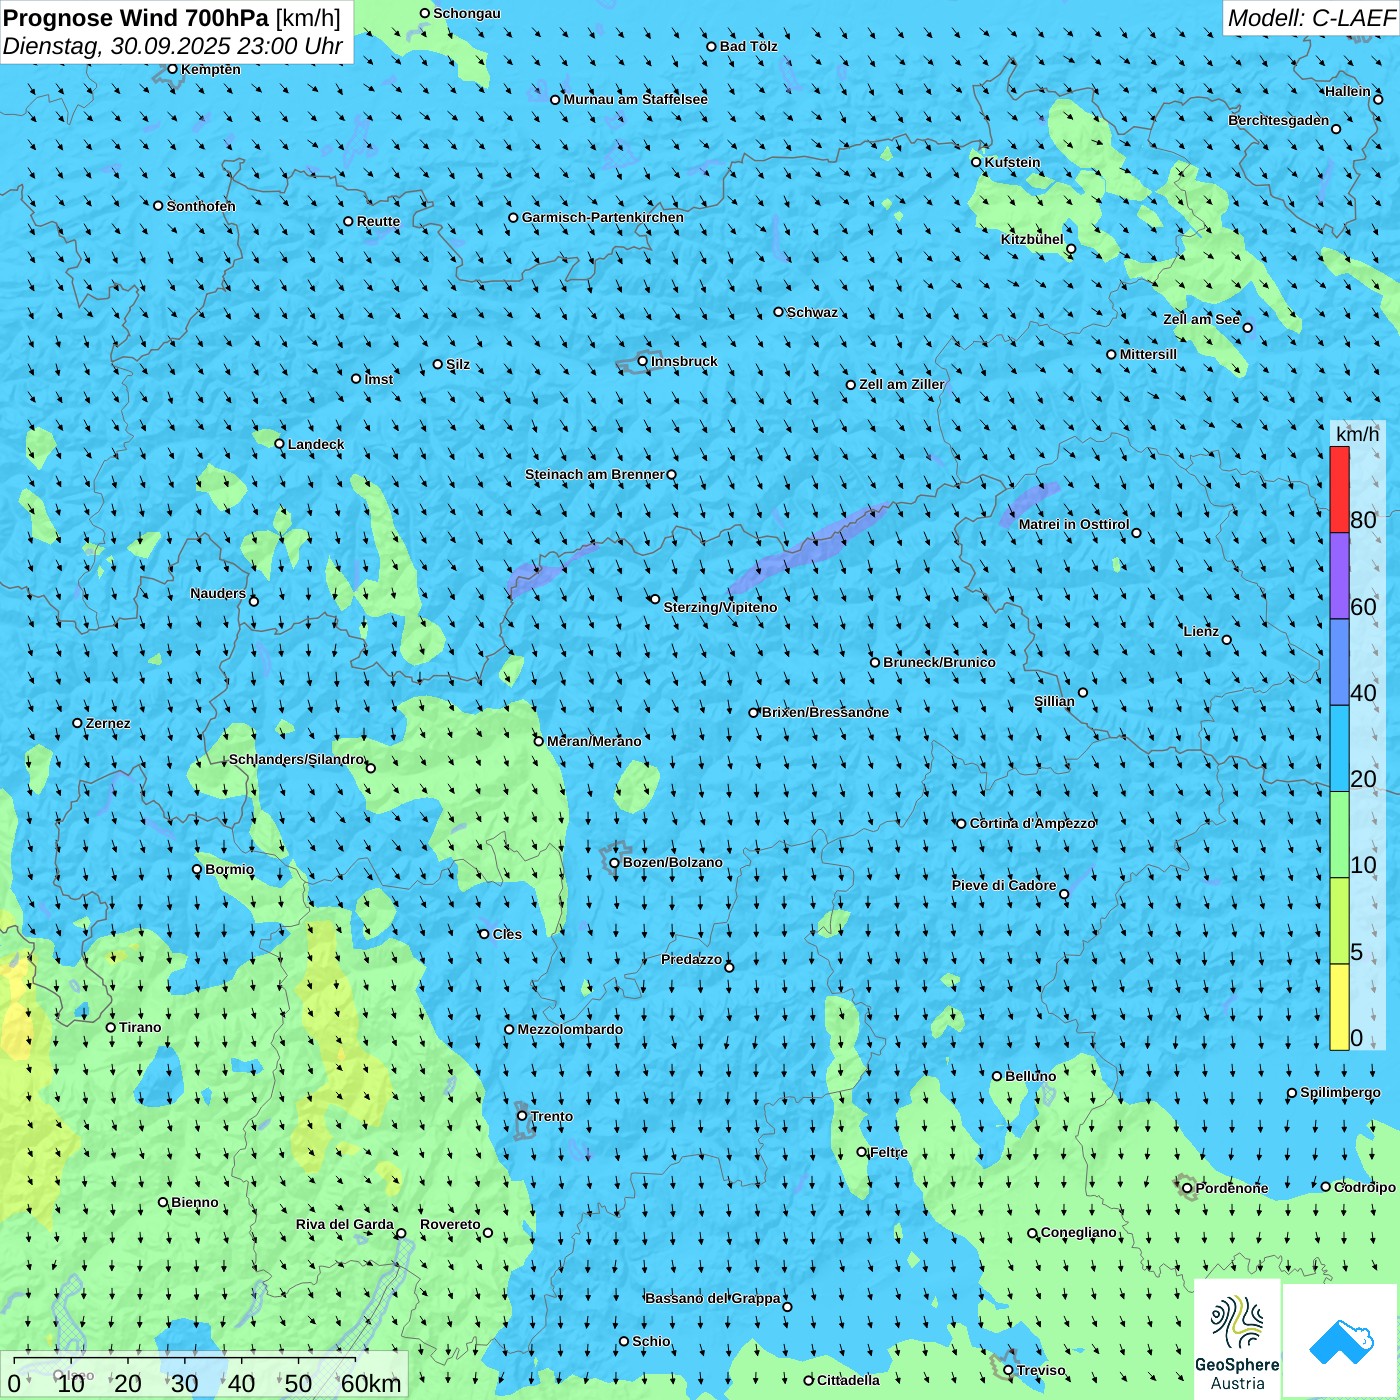Click the 'Cles' town label
The height and width of the screenshot is (1400, 1400).
[507, 934]
